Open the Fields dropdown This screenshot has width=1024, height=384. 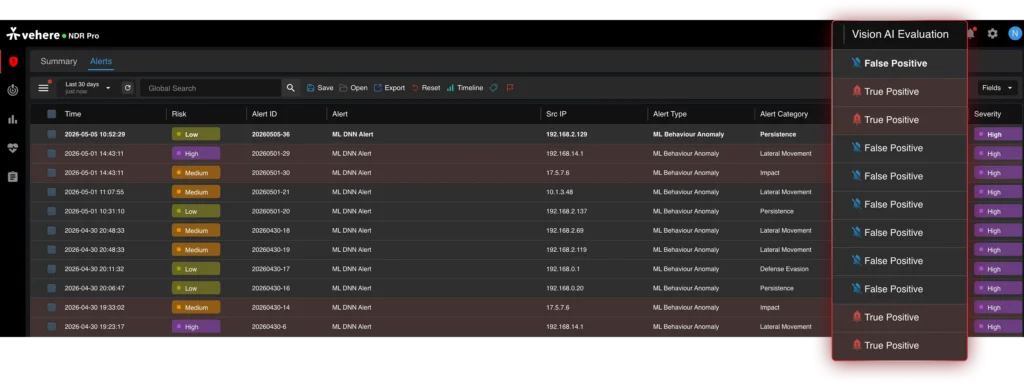coord(997,88)
